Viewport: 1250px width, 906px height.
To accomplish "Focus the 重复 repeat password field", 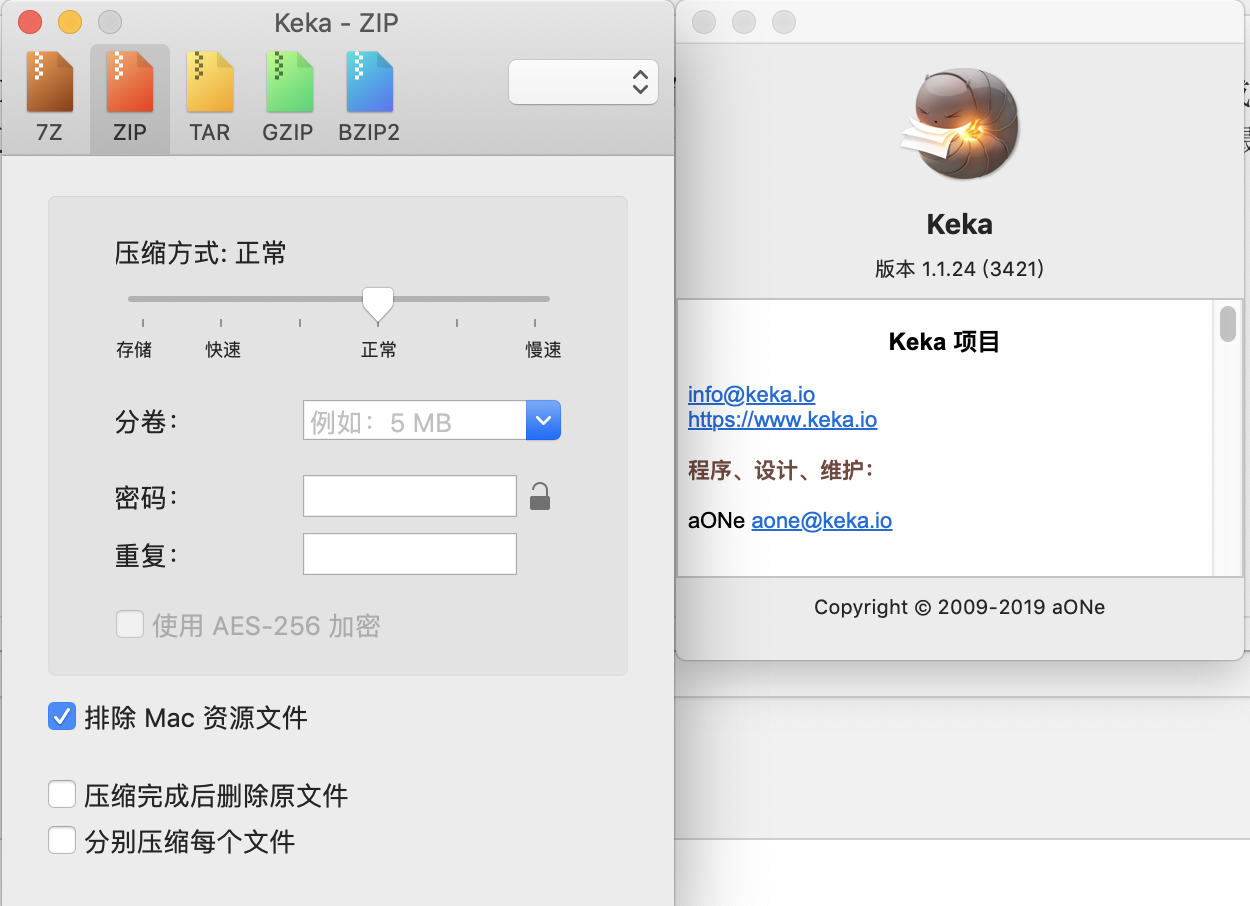I will [x=410, y=554].
